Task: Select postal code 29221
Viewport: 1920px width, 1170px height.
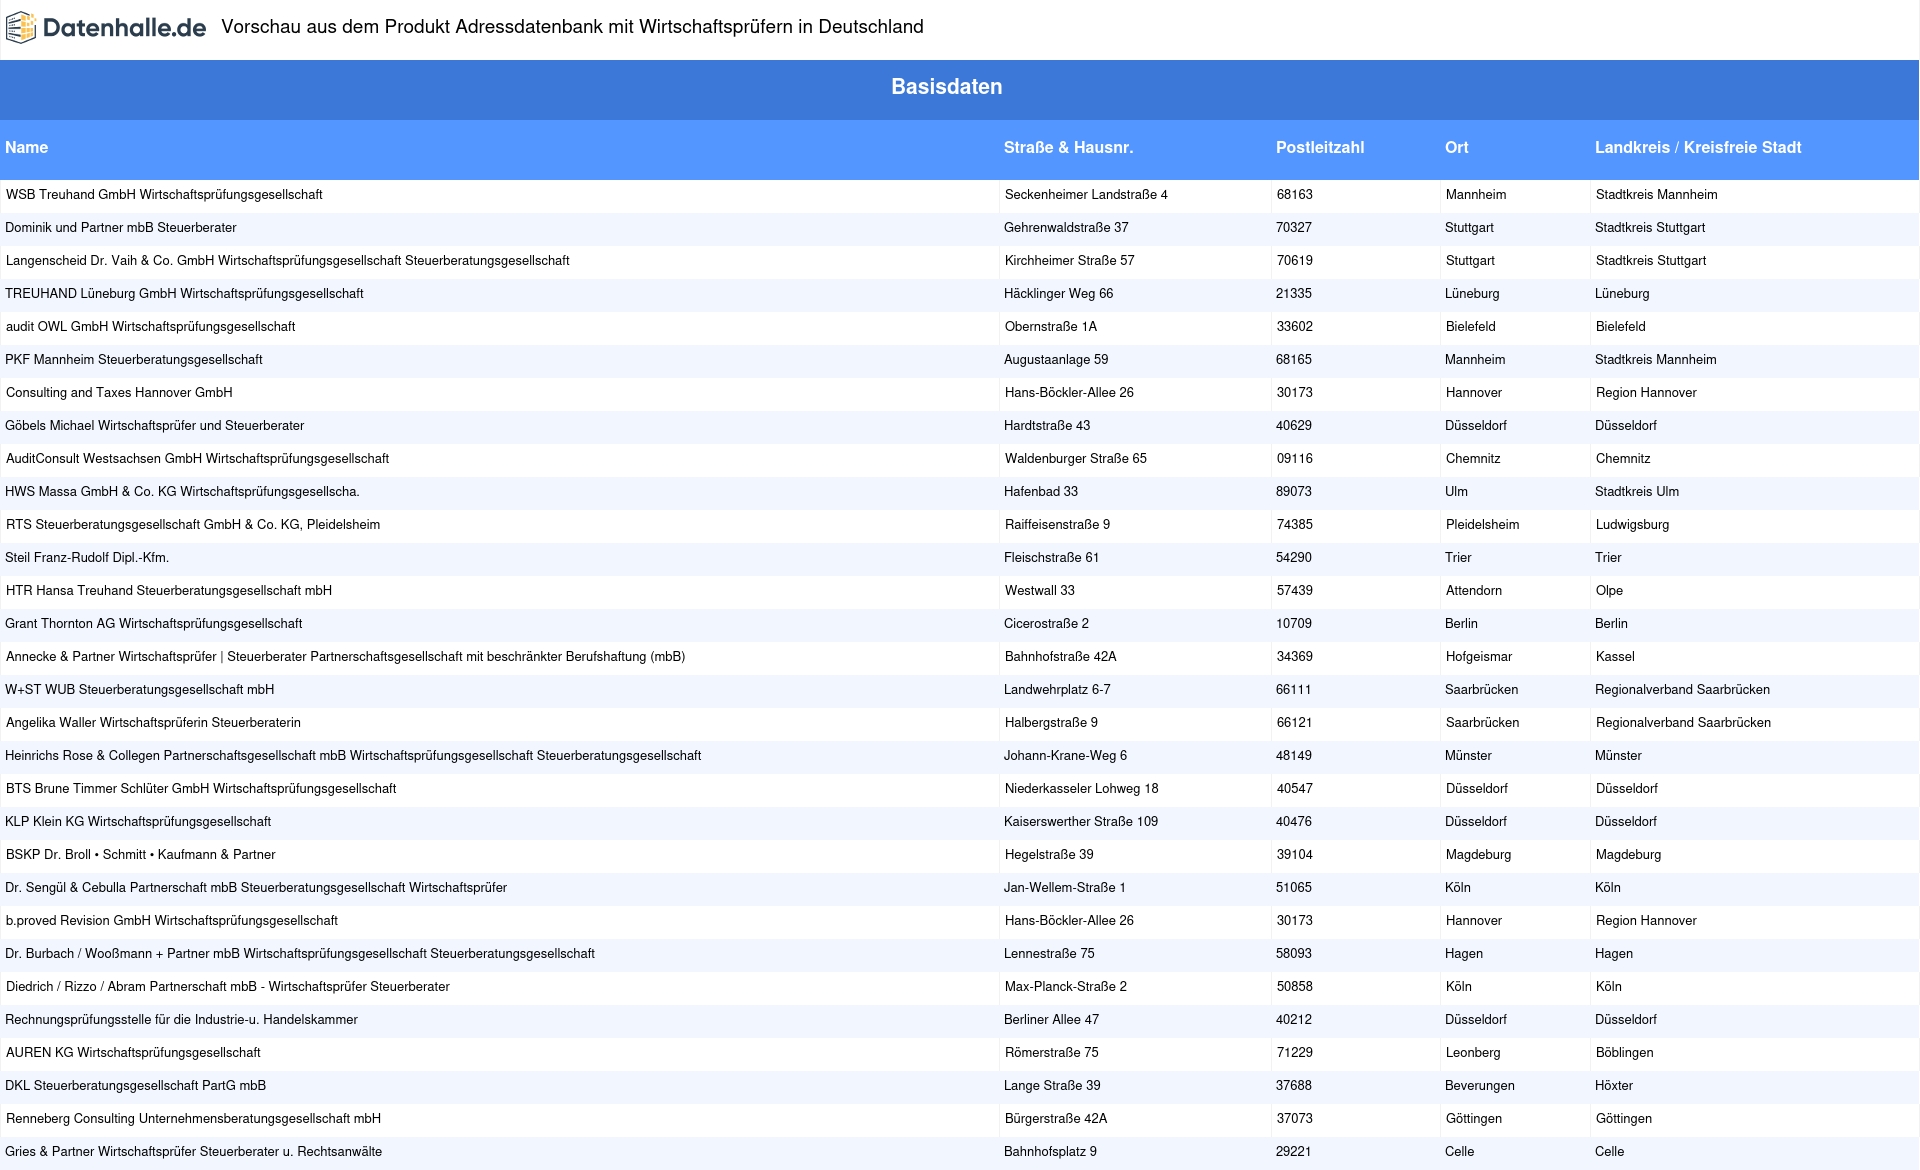Action: click(1294, 1152)
